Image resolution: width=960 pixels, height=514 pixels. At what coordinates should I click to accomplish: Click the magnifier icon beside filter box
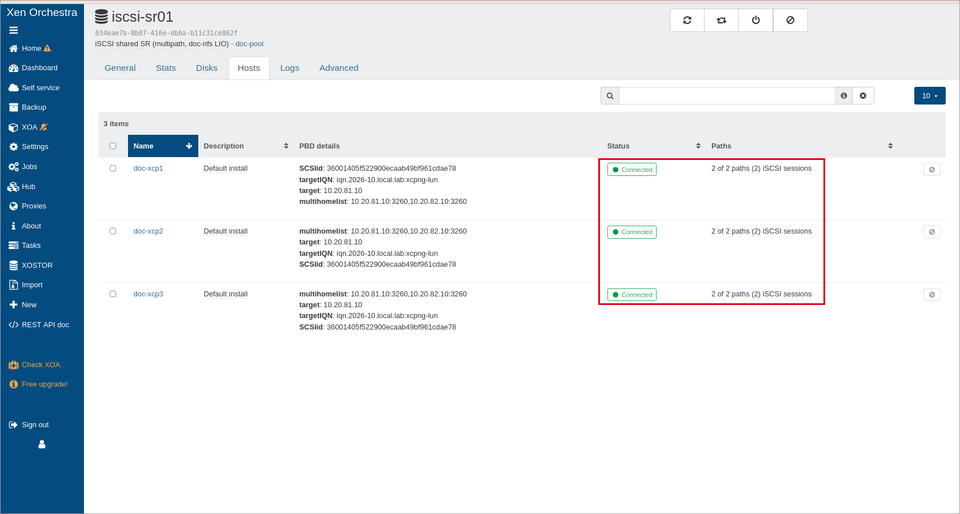610,96
